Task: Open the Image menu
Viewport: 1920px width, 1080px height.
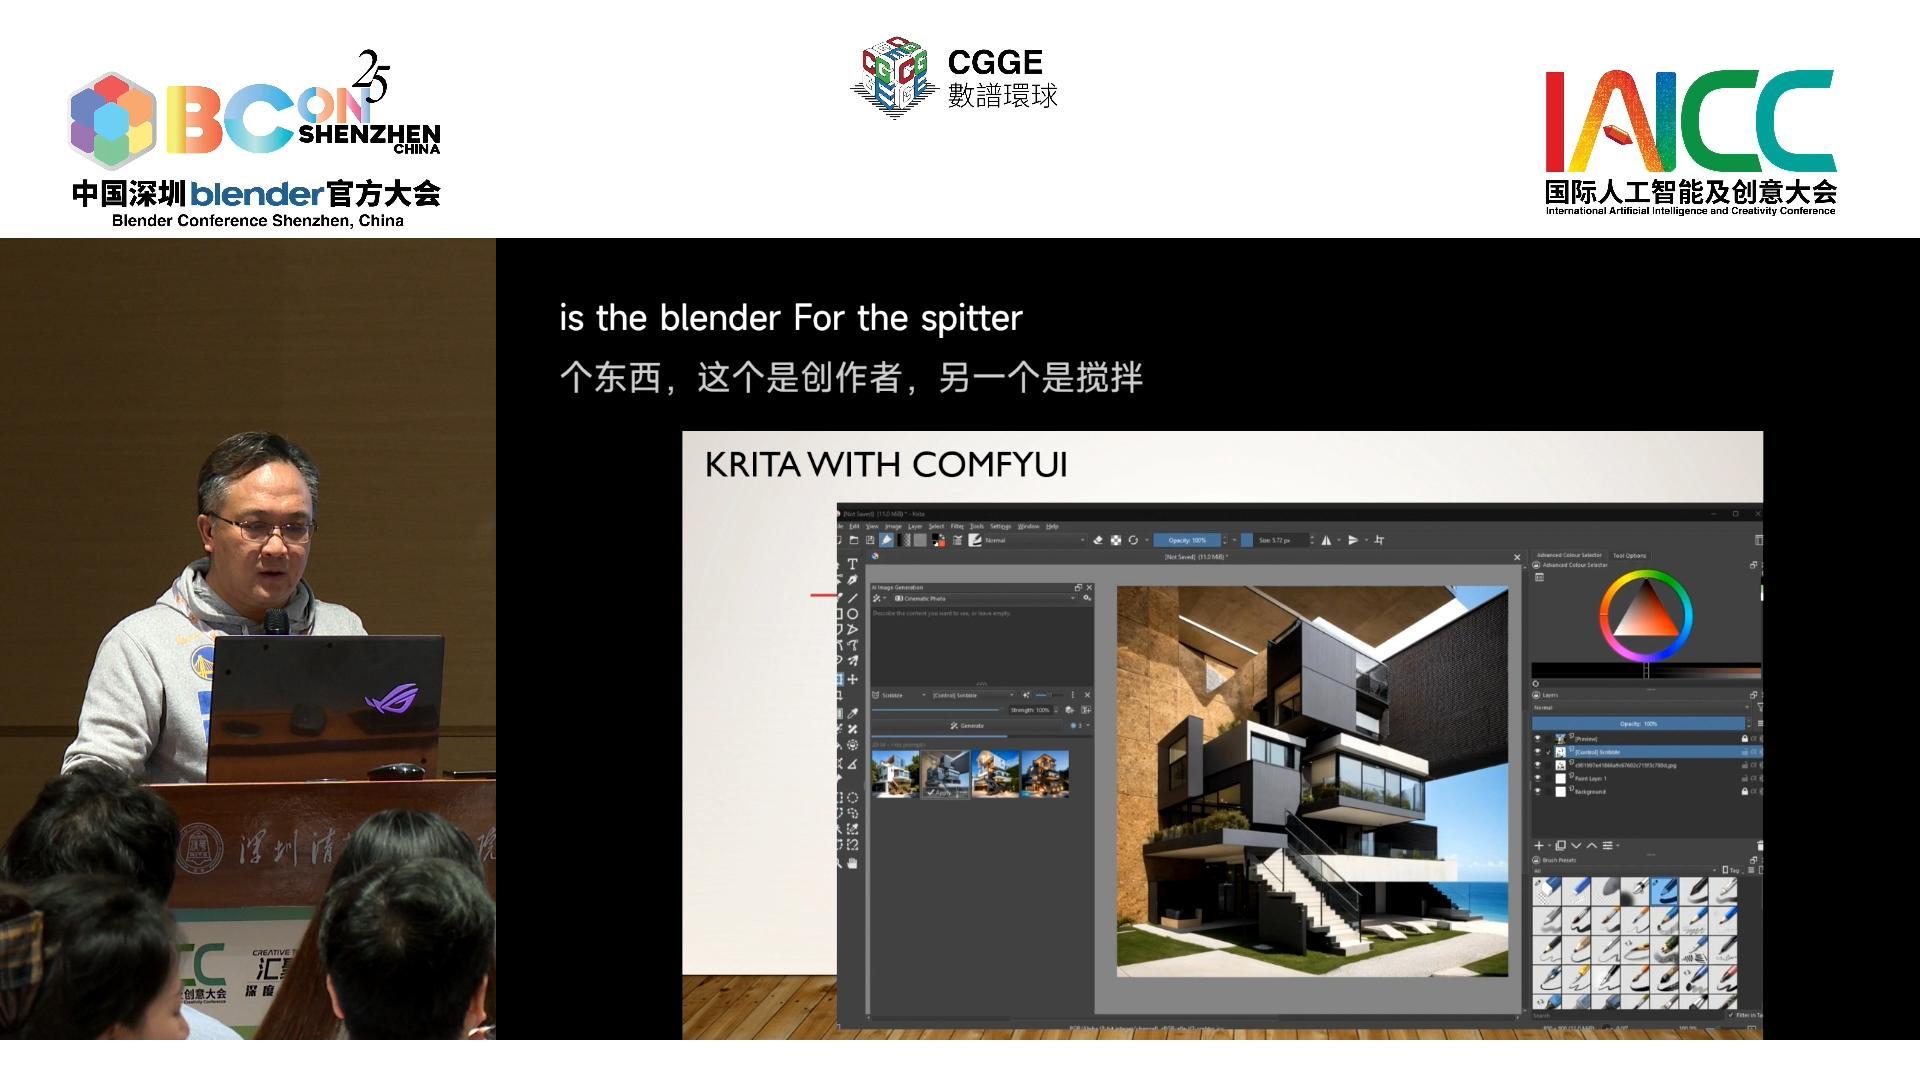Action: point(893,526)
